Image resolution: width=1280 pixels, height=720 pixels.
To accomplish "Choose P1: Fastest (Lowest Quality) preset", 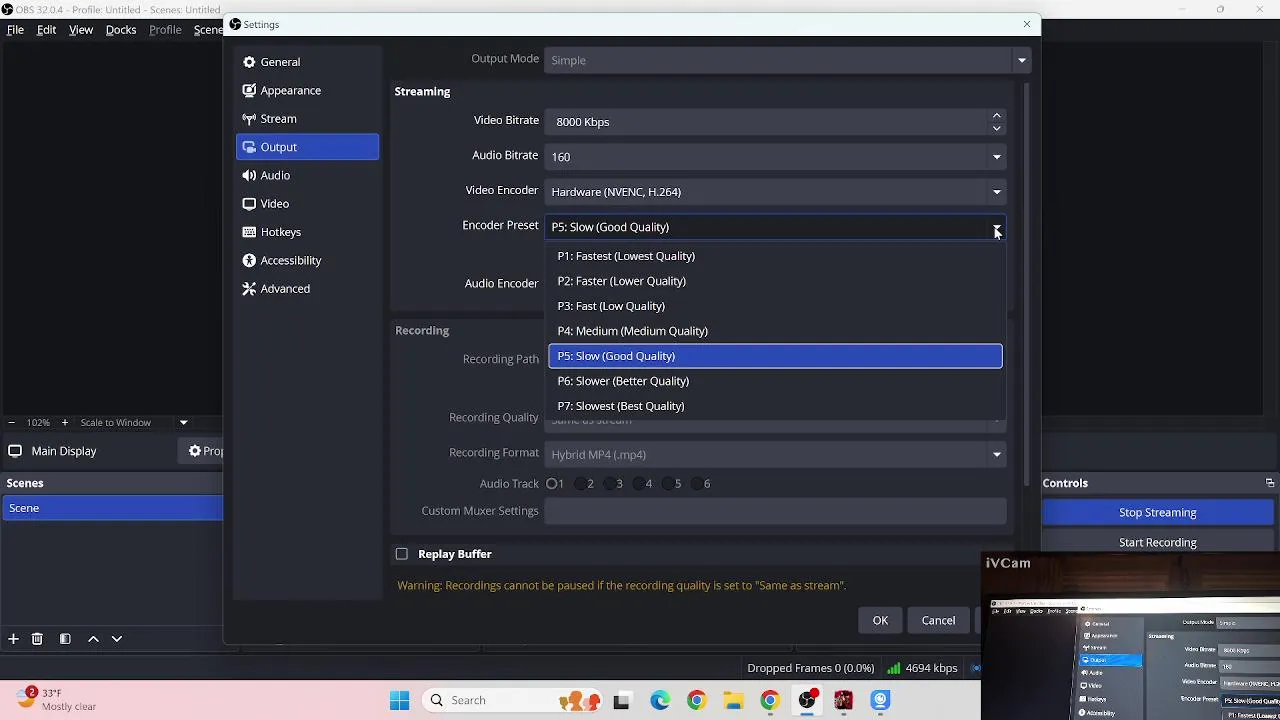I will [x=775, y=256].
